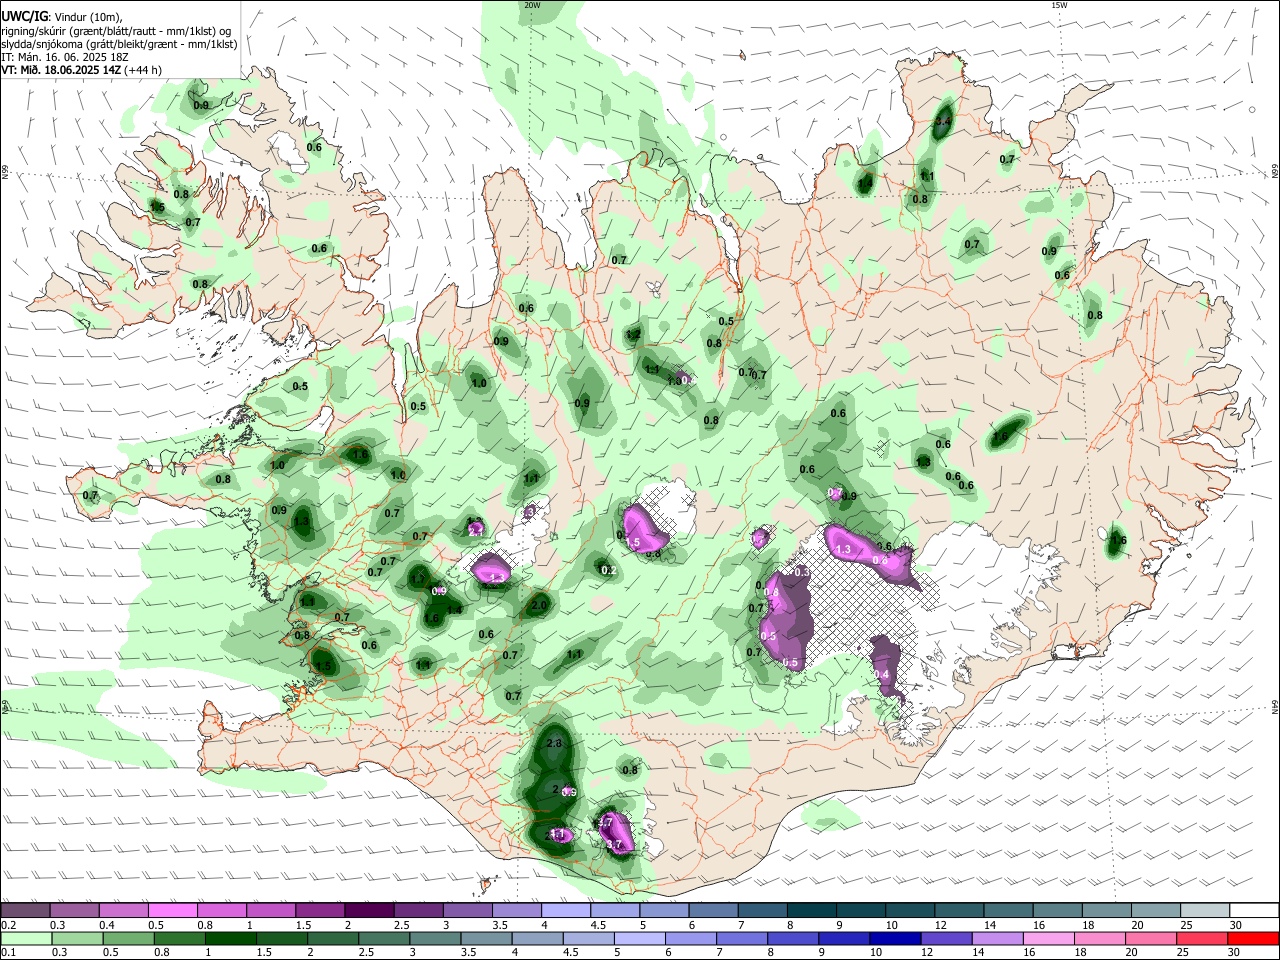Image resolution: width=1280 pixels, height=960 pixels.
Task: Select the 'rigning/skúrir' description line
Action: [116, 30]
